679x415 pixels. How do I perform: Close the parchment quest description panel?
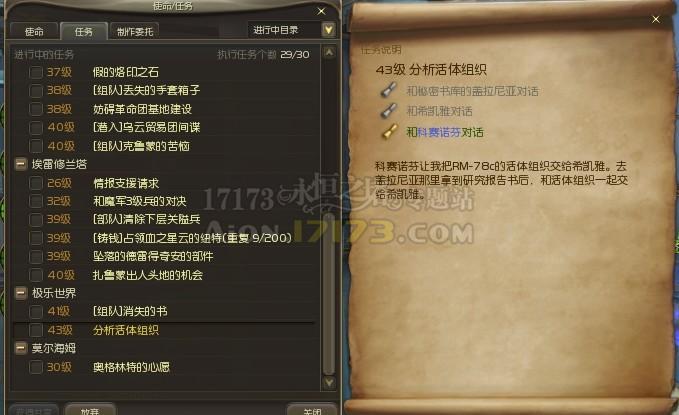tap(656, 19)
